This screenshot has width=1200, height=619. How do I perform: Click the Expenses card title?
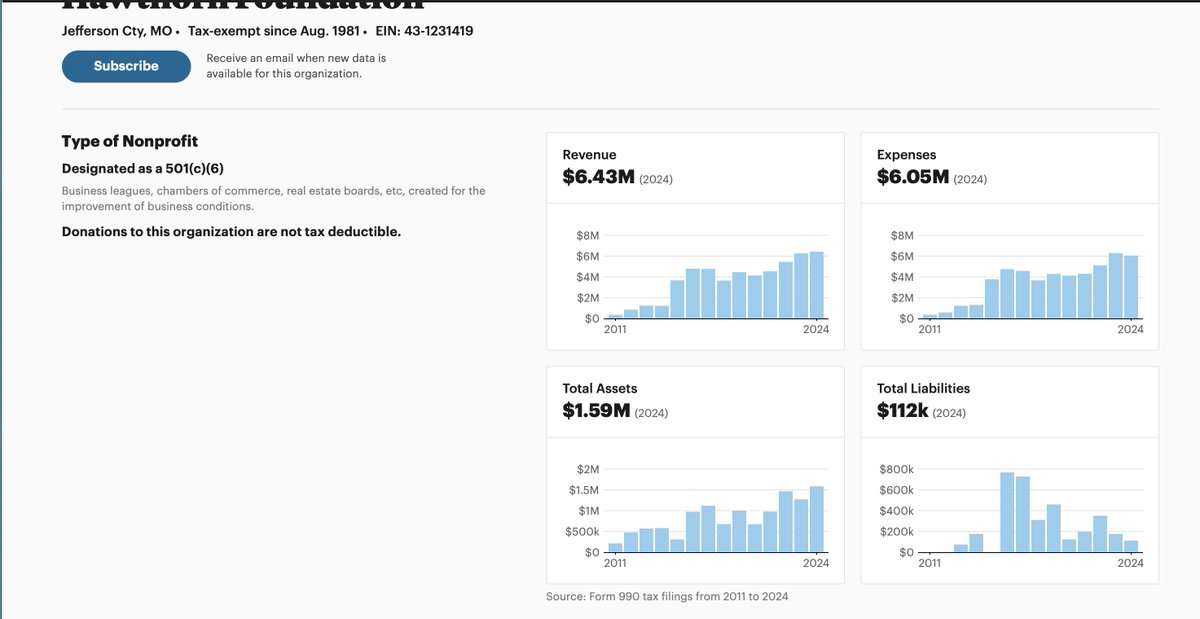tap(907, 155)
